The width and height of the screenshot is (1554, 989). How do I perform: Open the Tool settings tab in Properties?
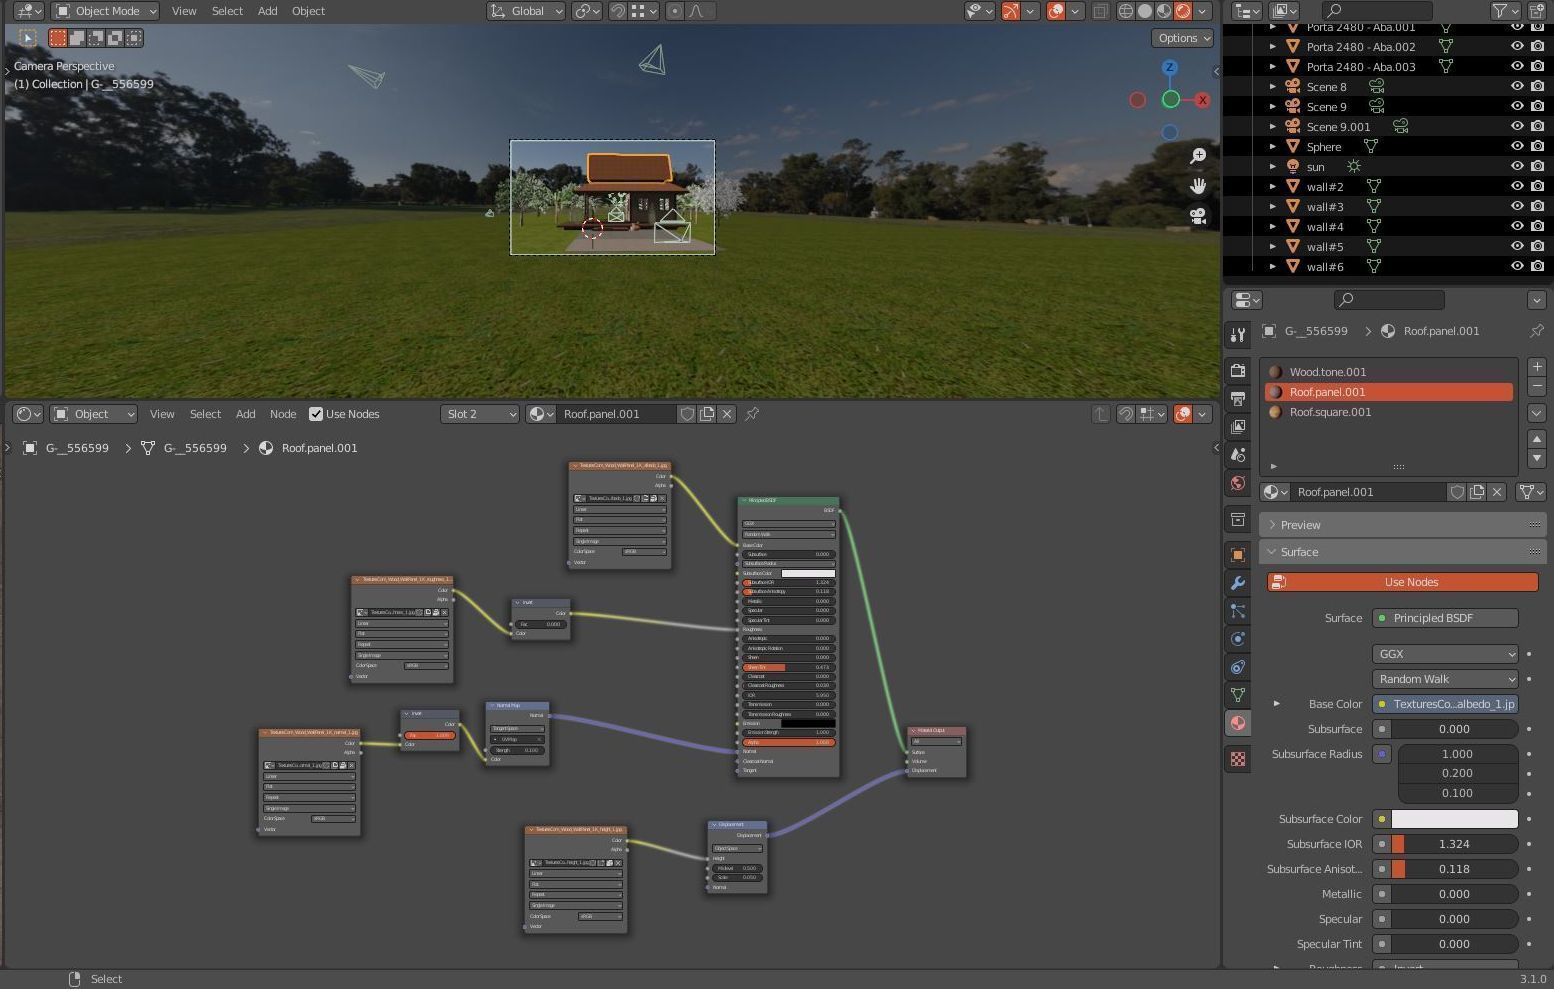(x=1238, y=335)
